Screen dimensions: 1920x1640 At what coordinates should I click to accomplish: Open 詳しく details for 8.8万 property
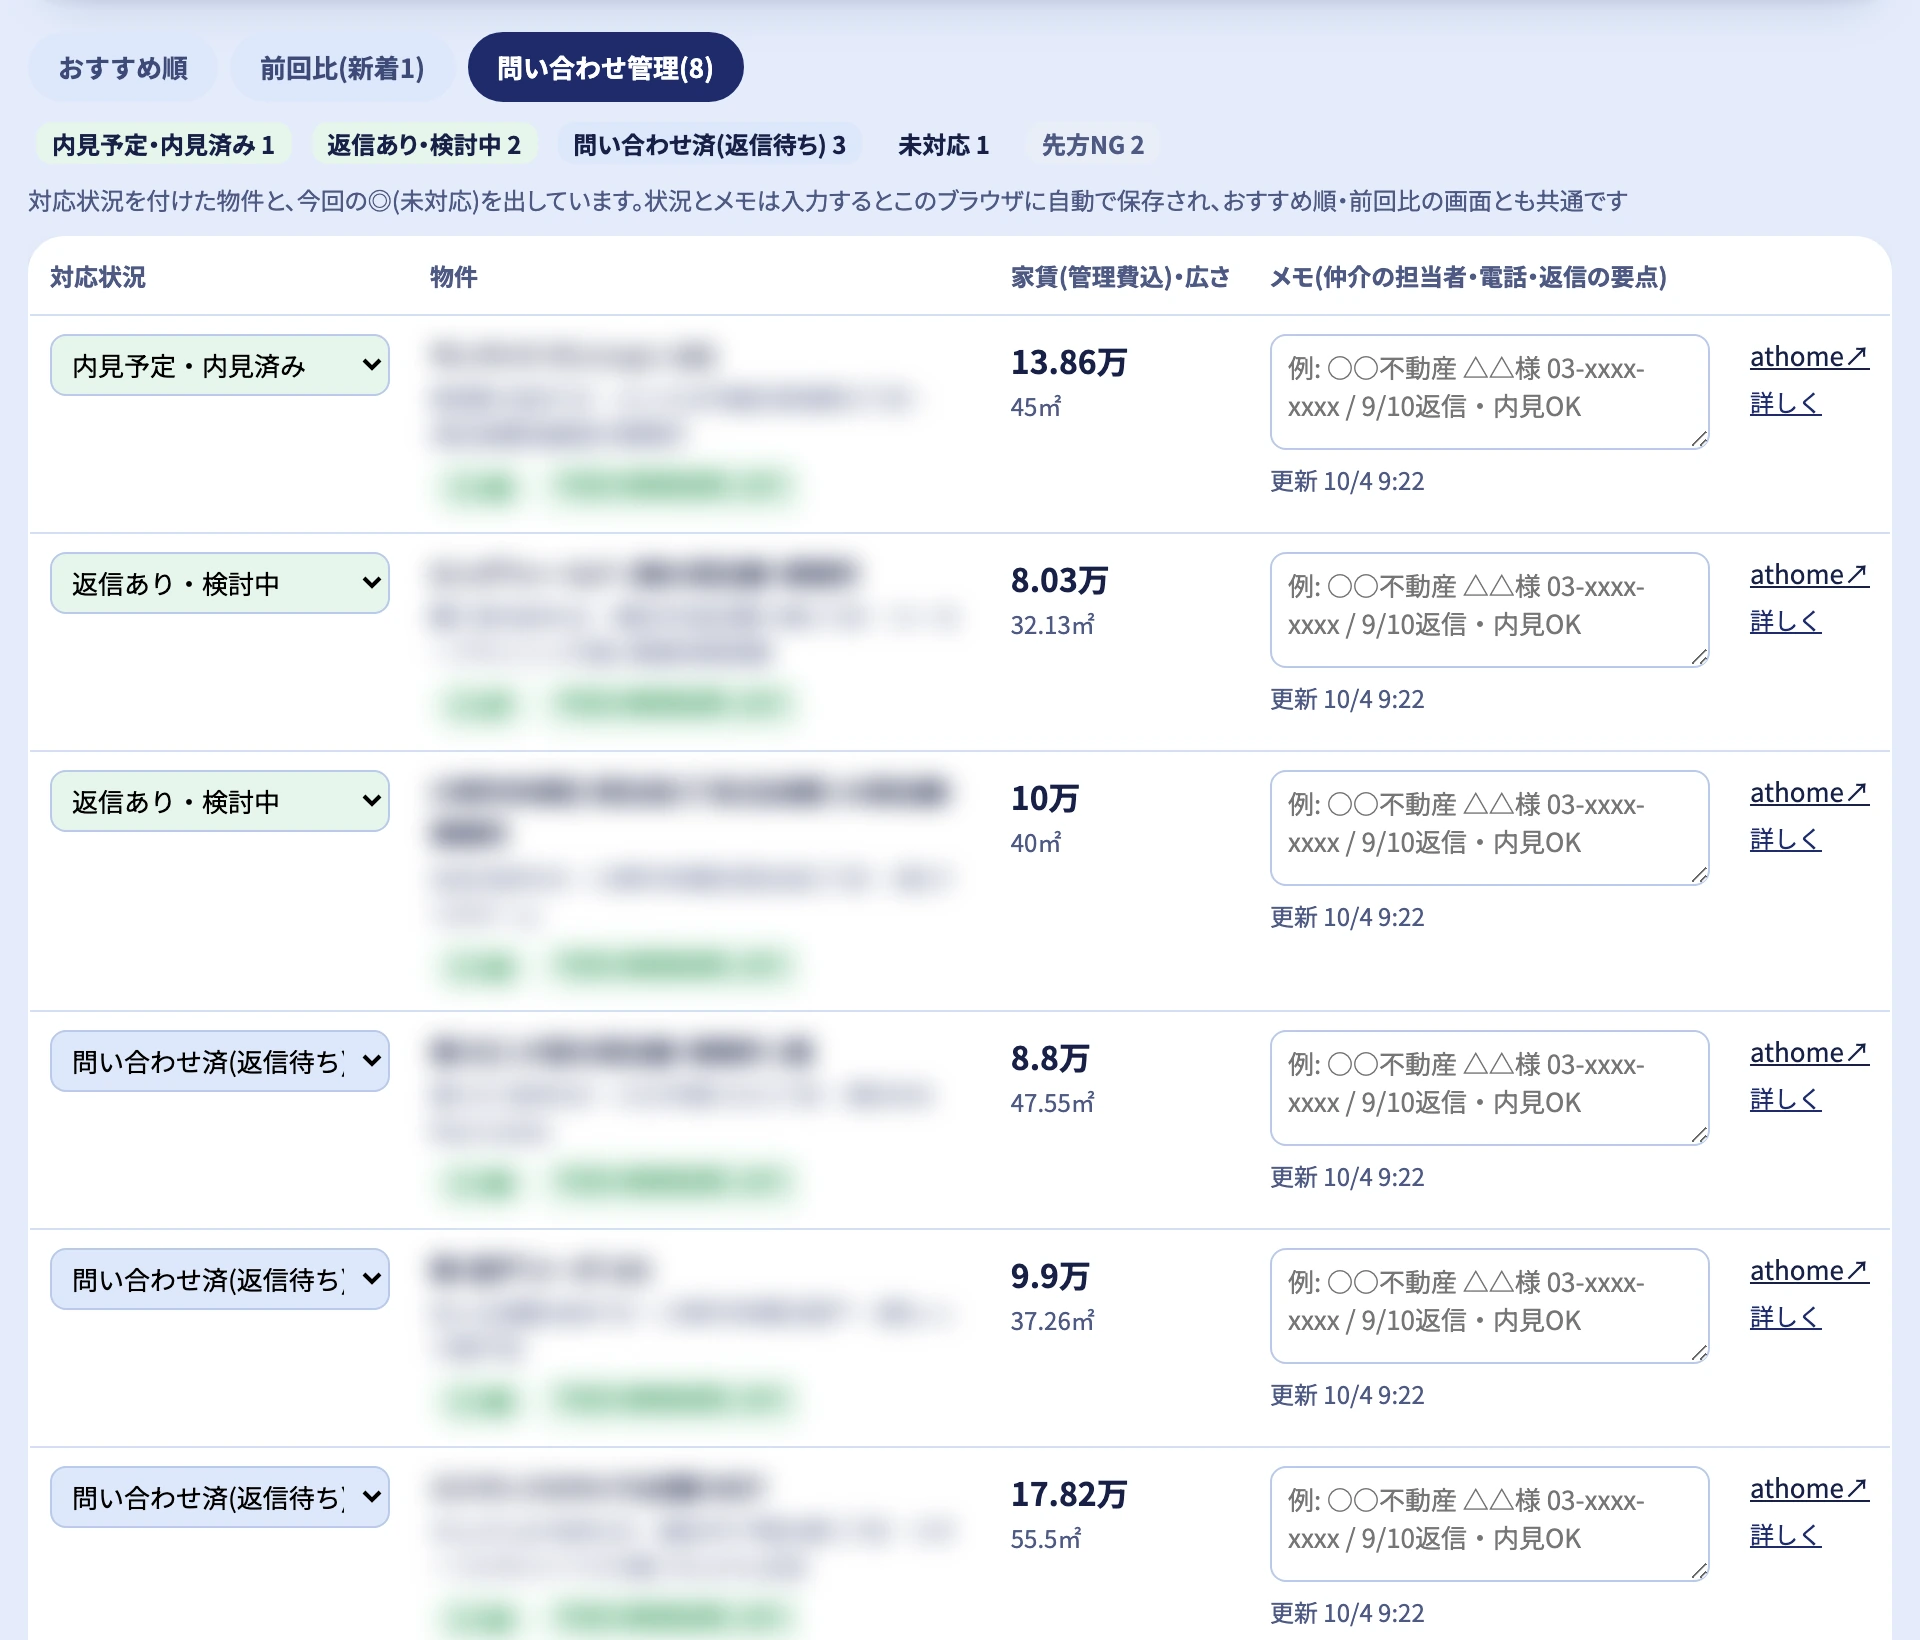coord(1785,1099)
